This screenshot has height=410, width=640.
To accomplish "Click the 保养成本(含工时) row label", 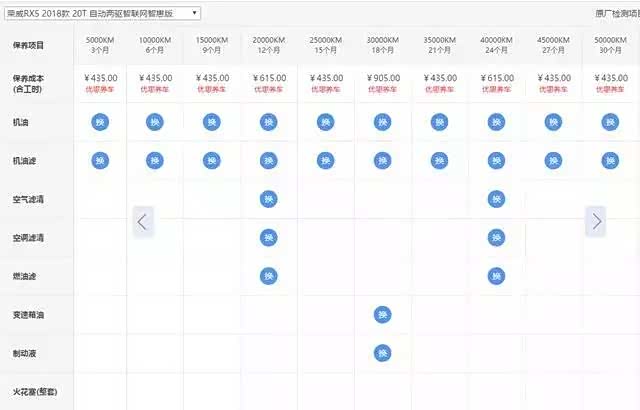I will pyautogui.click(x=28, y=83).
